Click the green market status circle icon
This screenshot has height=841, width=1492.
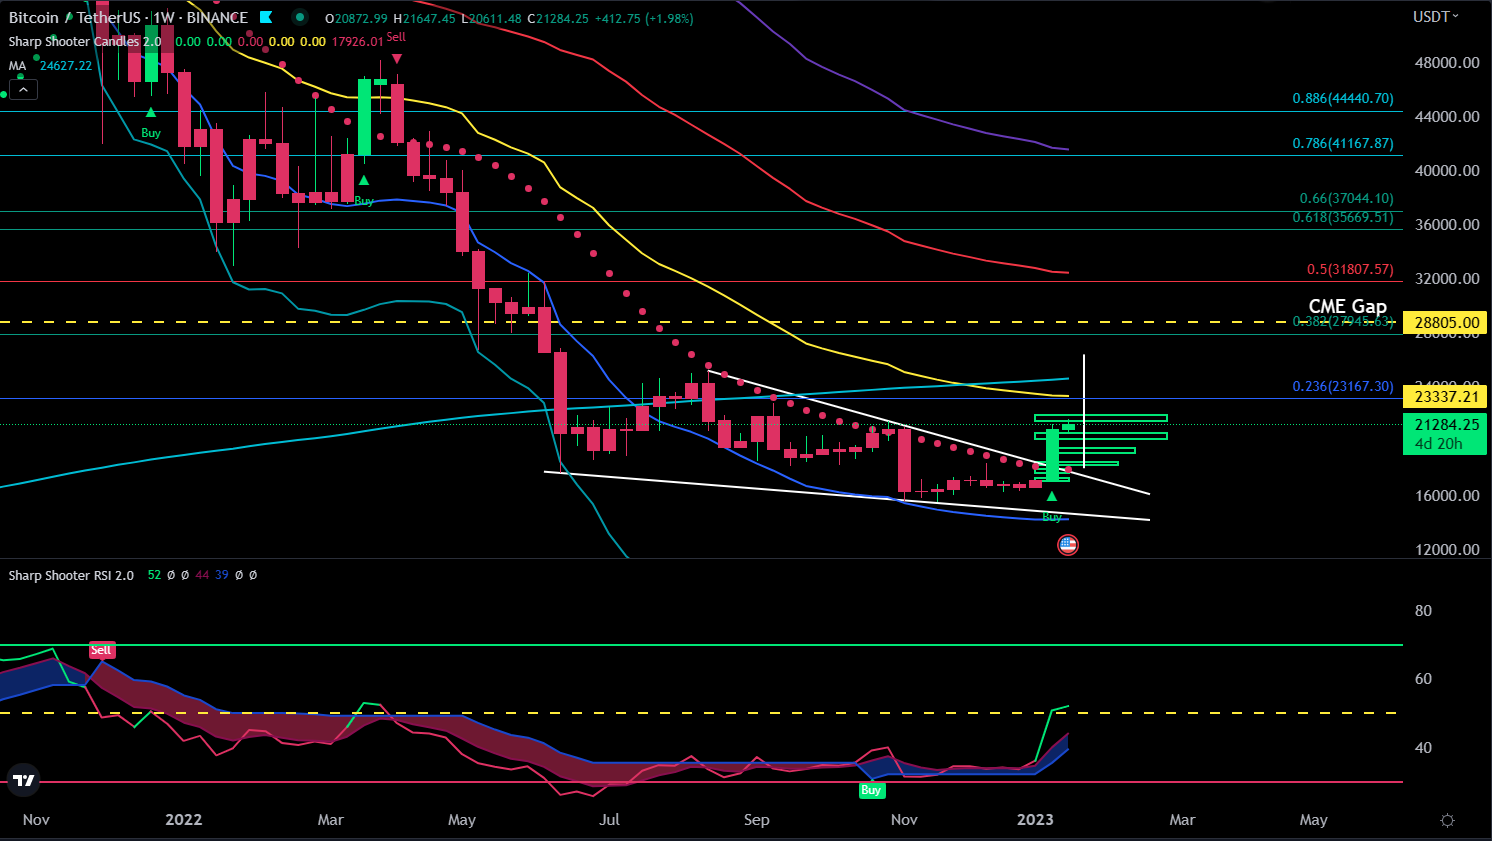point(300,17)
